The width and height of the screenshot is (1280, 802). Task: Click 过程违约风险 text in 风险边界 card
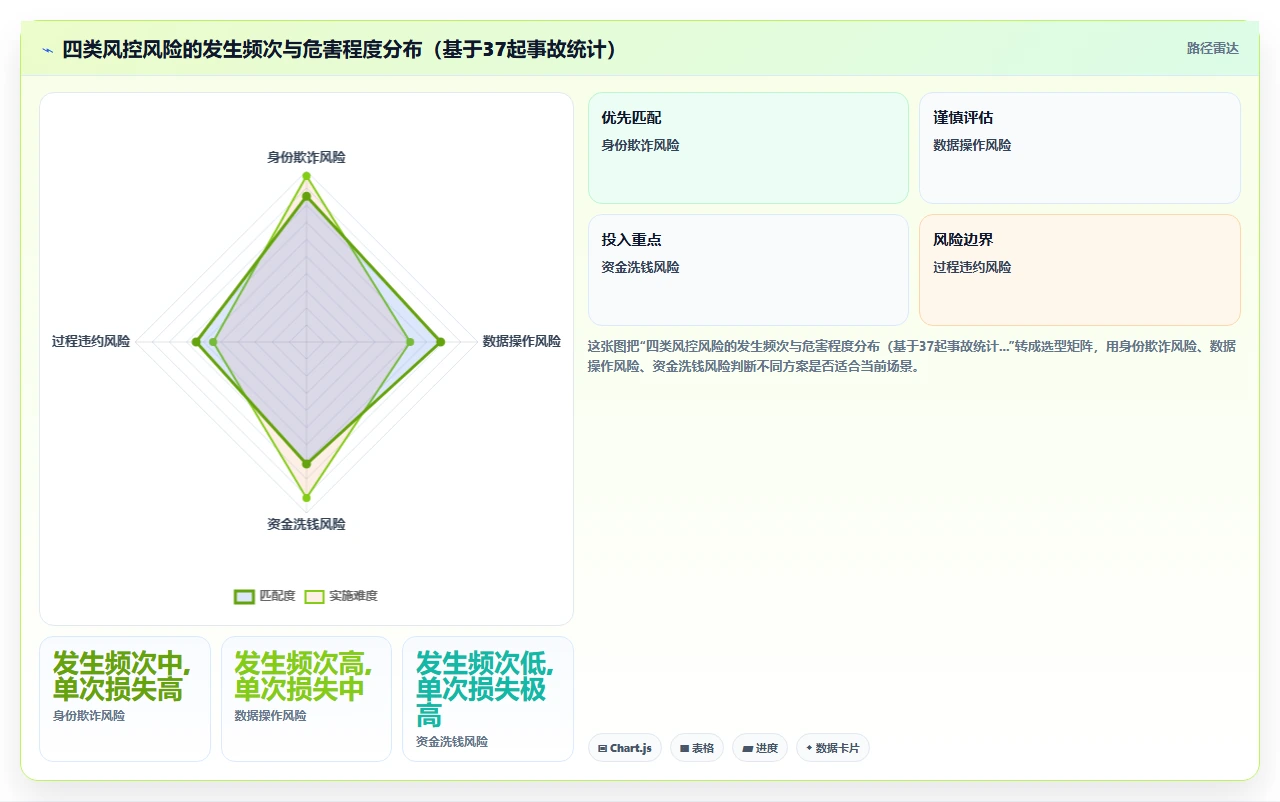point(972,267)
